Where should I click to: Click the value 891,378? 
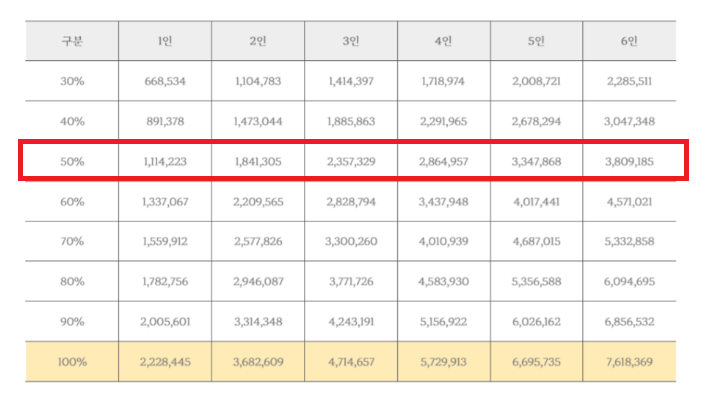pos(165,122)
